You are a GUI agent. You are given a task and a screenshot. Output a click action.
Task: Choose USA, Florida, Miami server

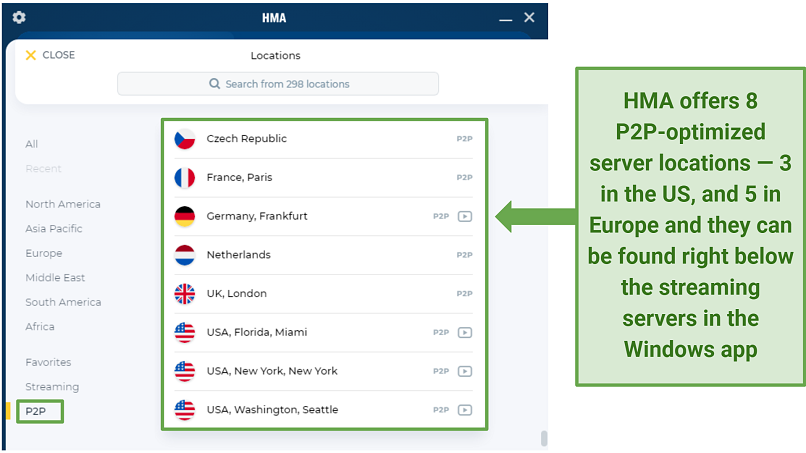[x=323, y=332]
